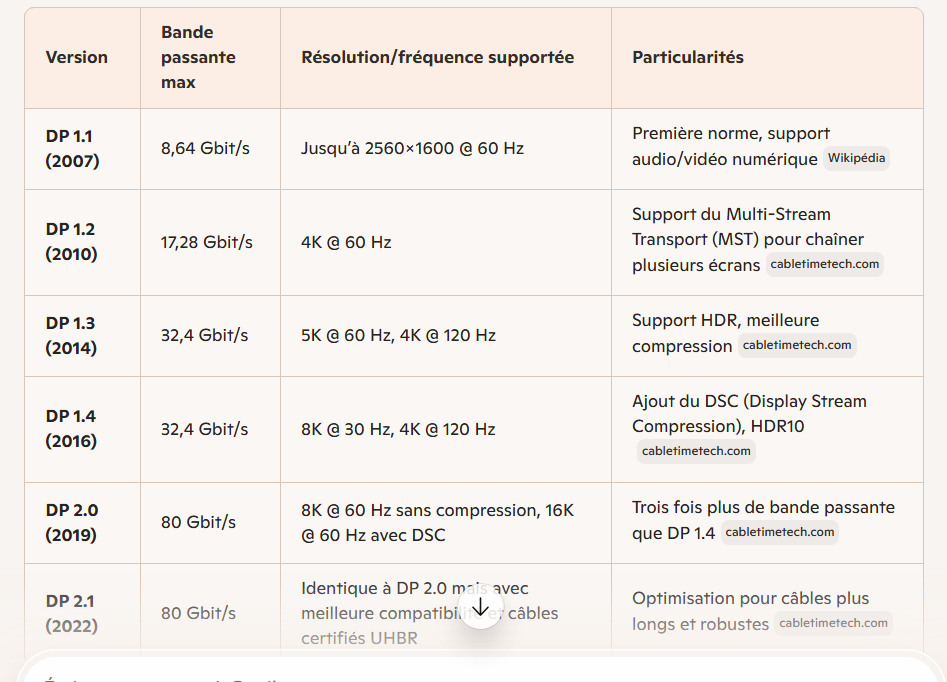Click the 17,28 Gbit/s bandwidth cell
Screen dimensions: 947x682
[207, 242]
